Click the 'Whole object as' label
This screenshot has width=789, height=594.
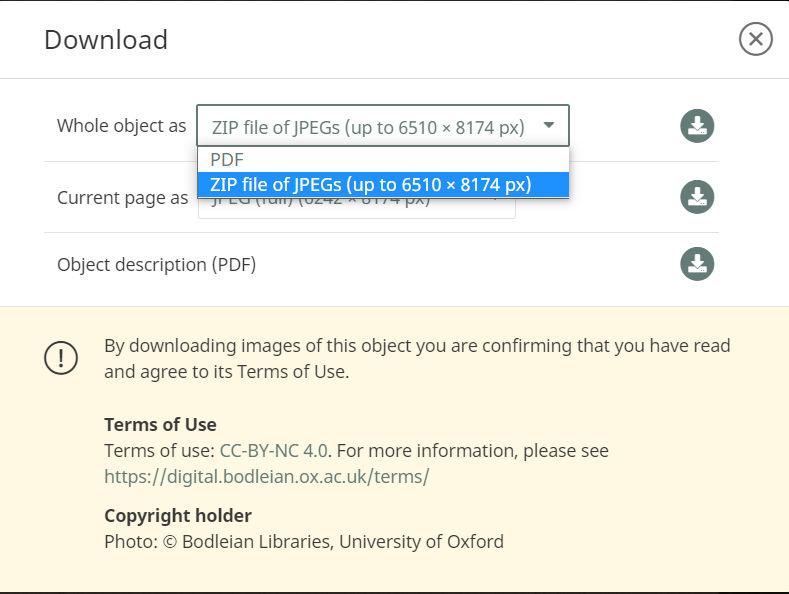(x=121, y=126)
